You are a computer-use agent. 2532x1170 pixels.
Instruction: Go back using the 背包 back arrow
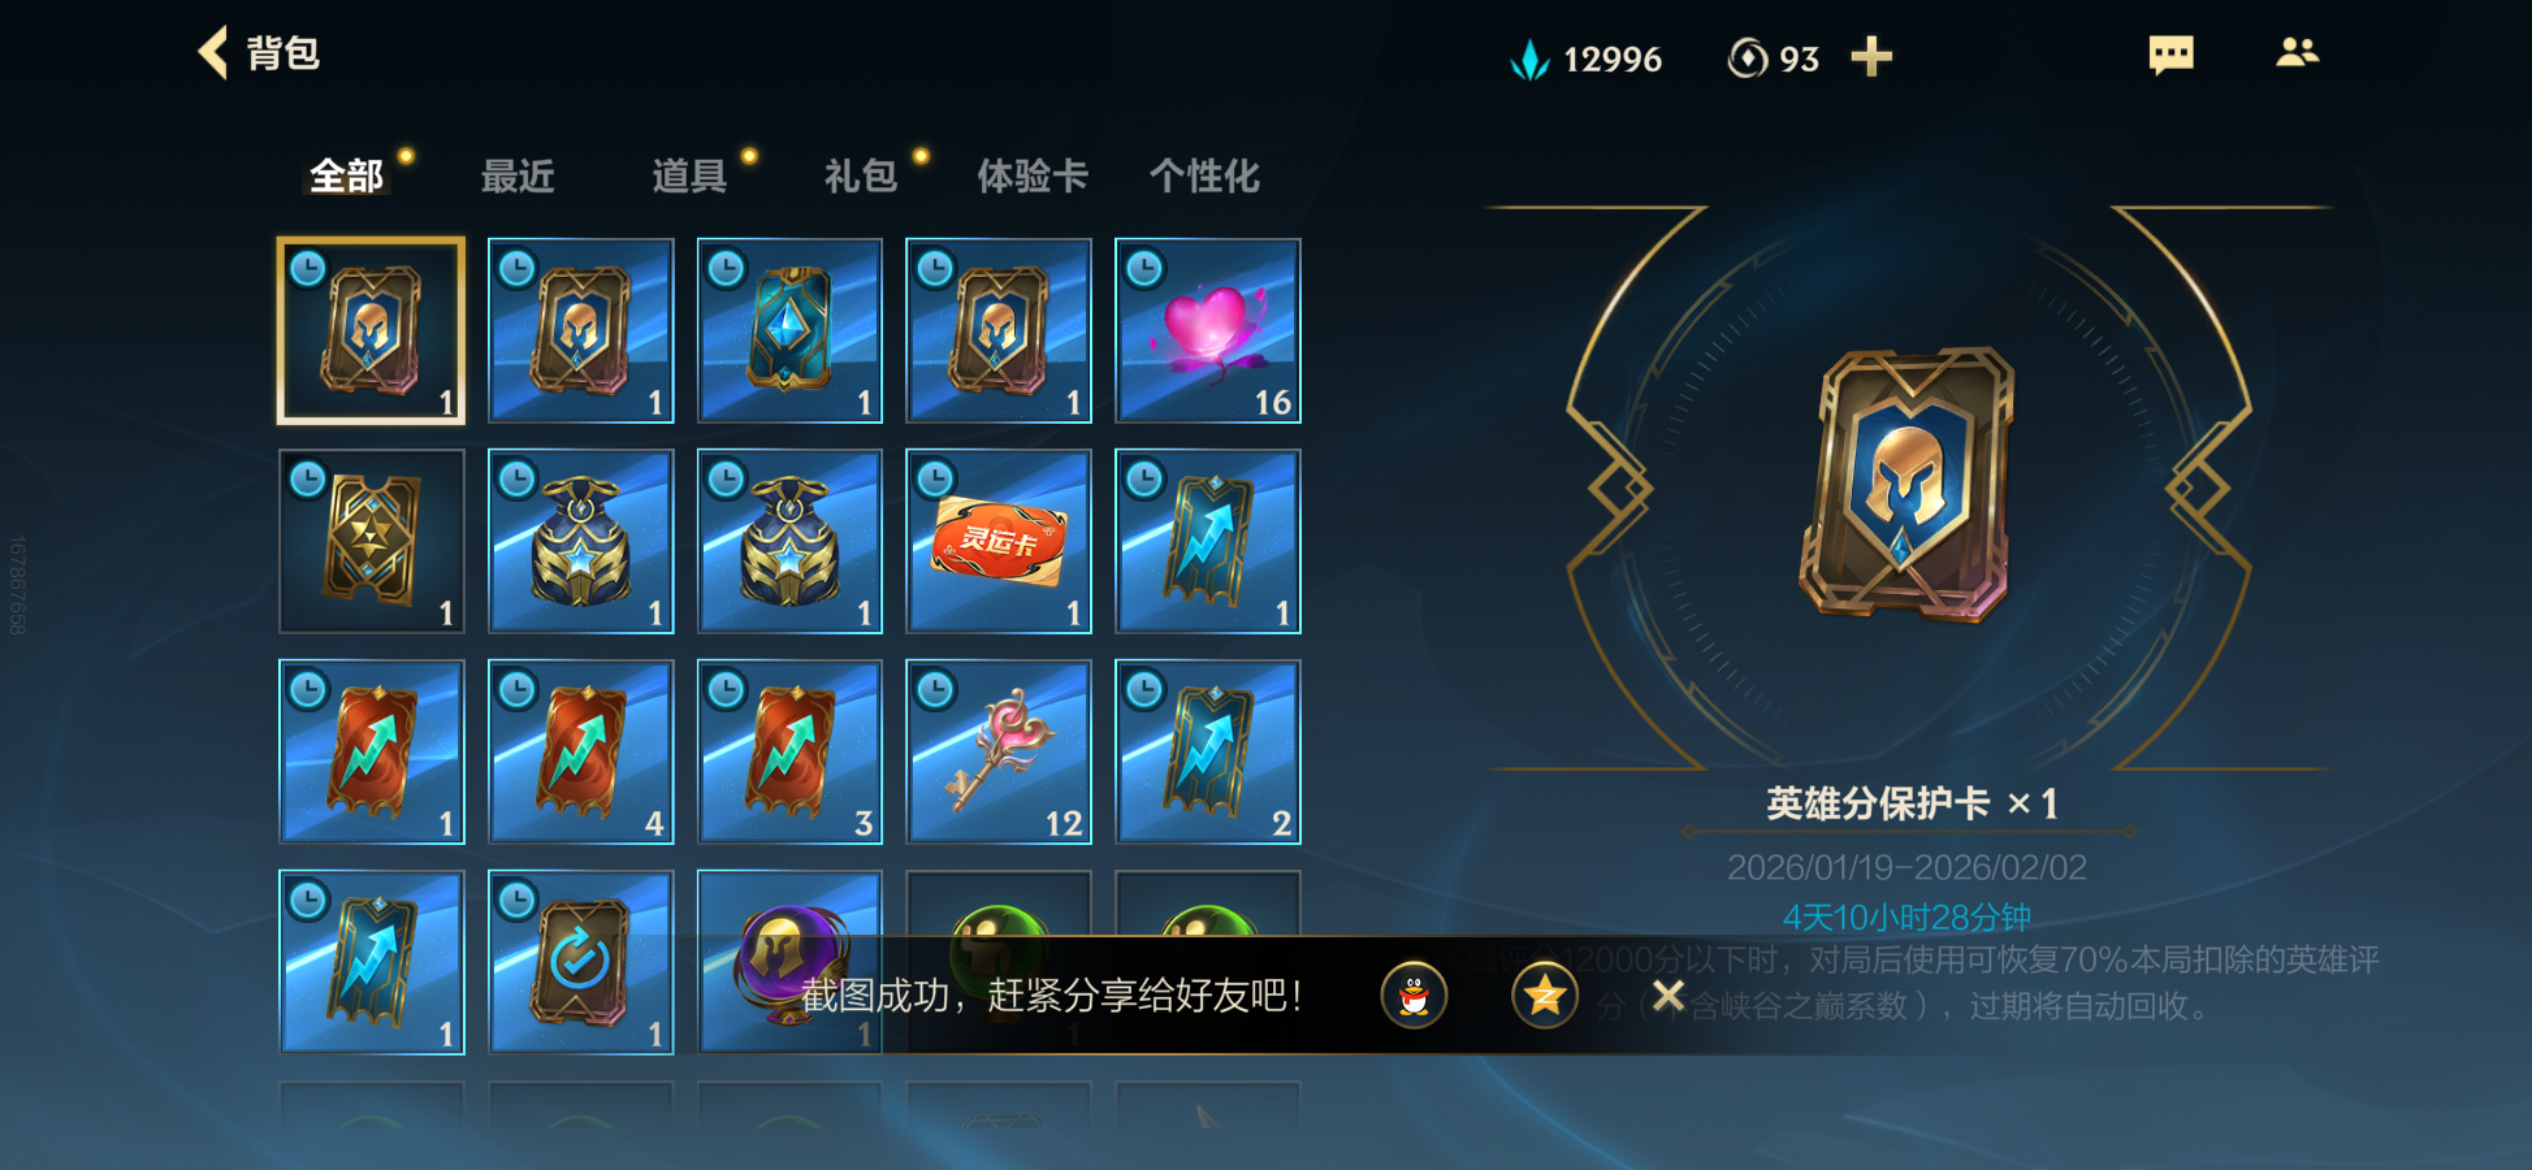click(x=214, y=52)
